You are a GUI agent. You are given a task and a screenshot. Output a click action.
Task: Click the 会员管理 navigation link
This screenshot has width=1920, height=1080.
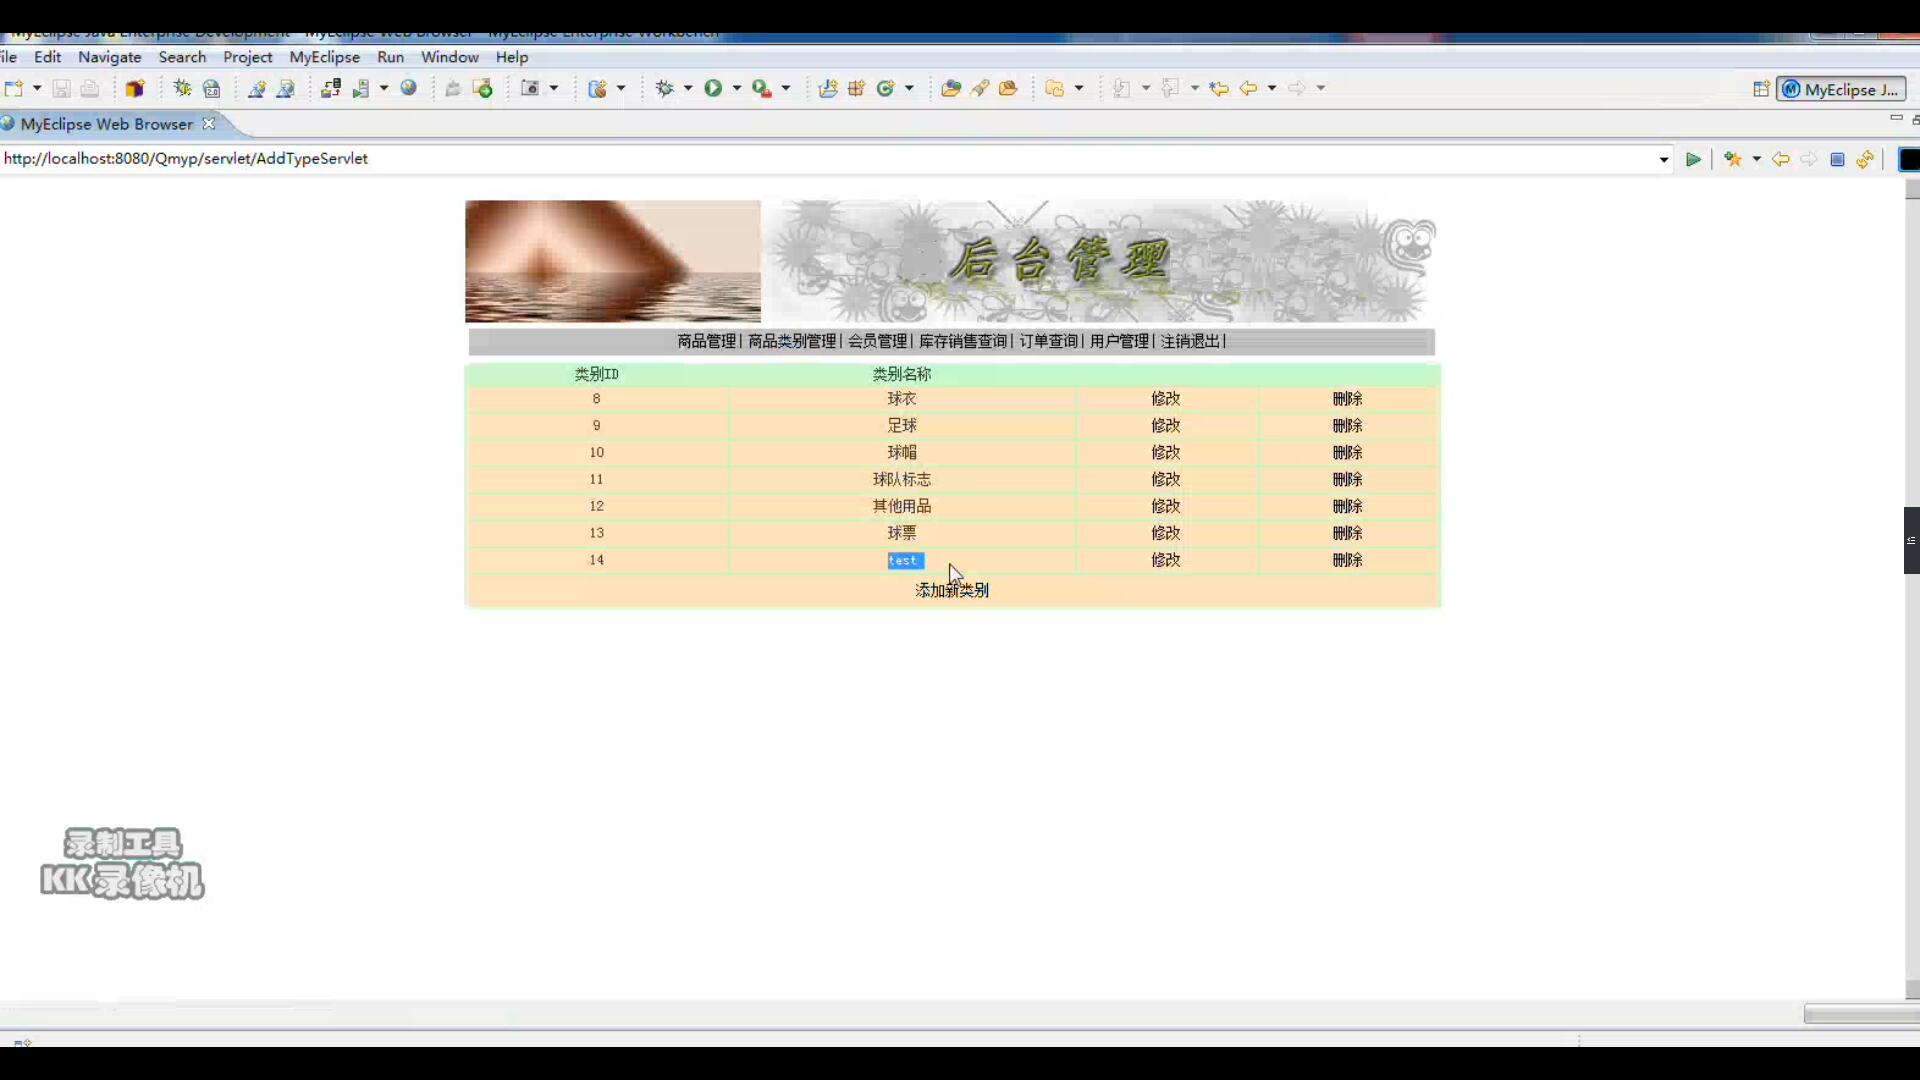878,341
